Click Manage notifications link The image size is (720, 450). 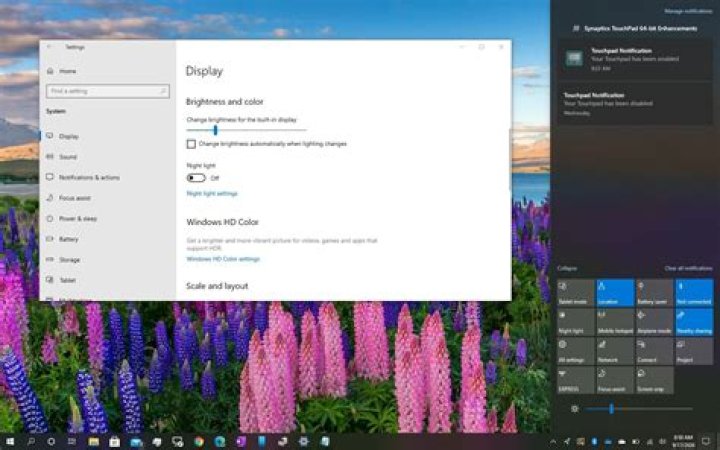click(x=688, y=11)
